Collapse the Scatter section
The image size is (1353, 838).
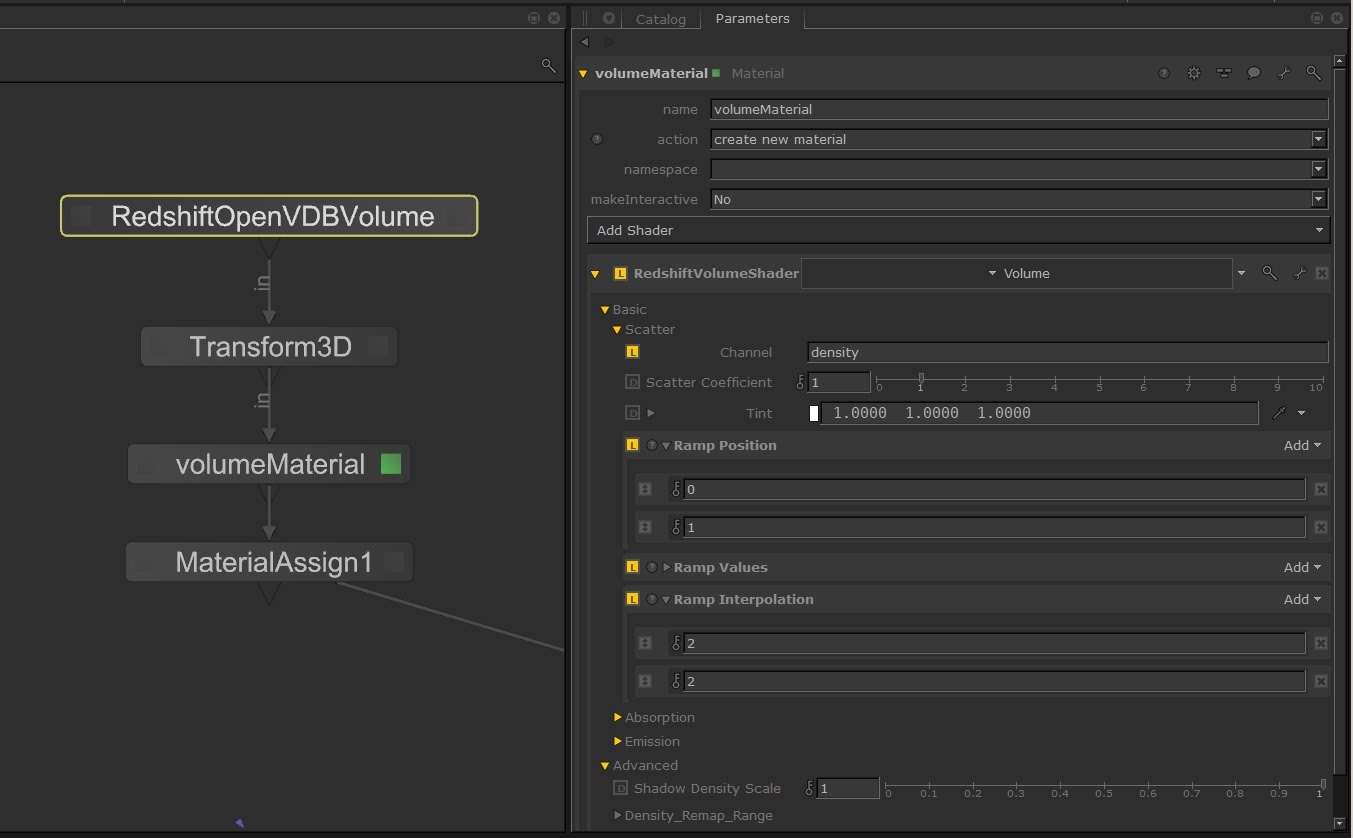tap(617, 329)
